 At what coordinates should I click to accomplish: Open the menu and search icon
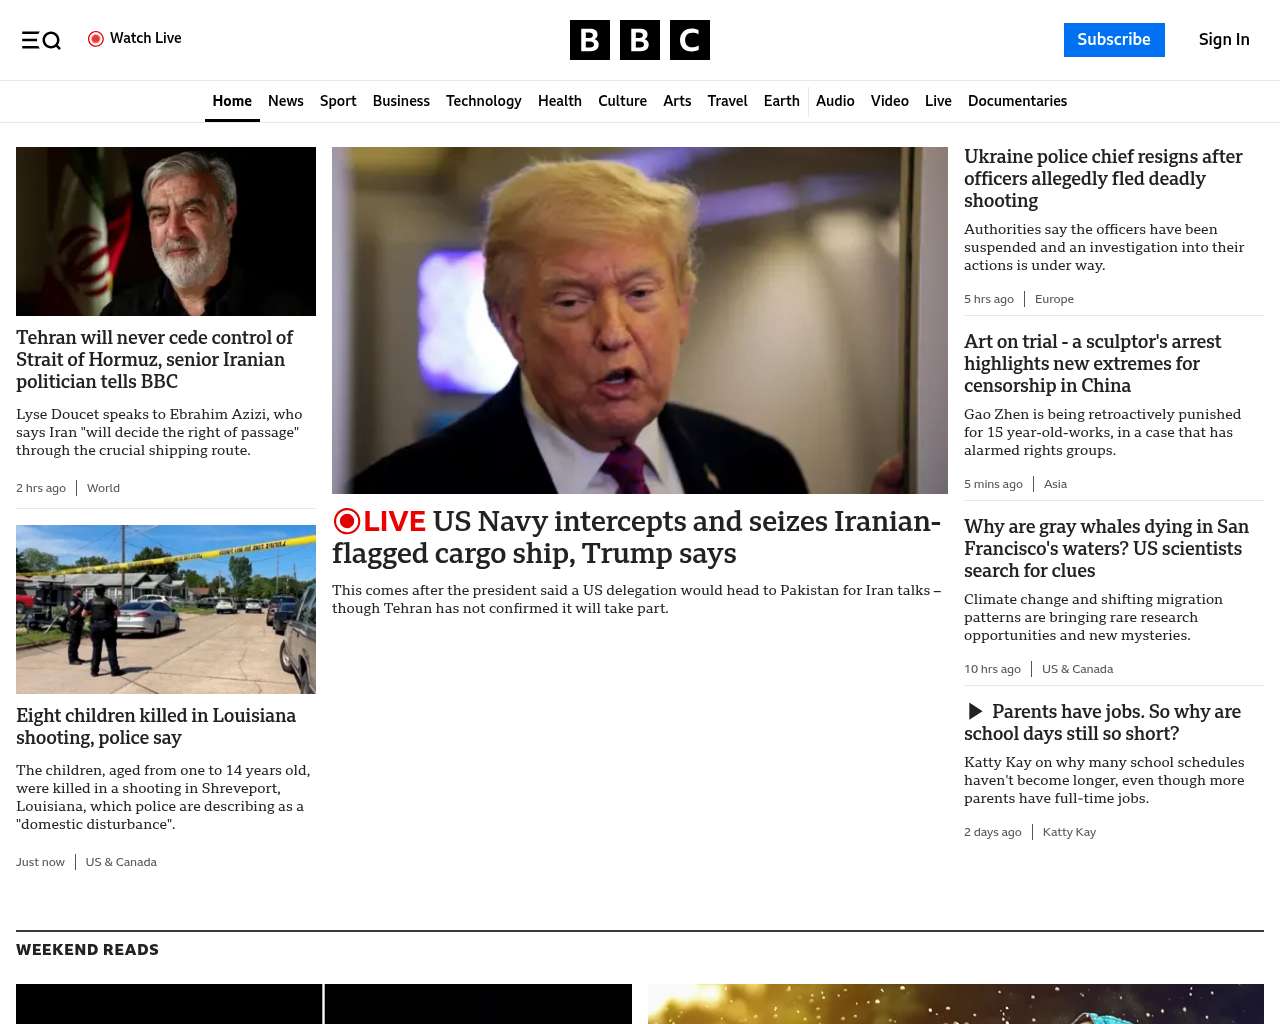(x=41, y=40)
